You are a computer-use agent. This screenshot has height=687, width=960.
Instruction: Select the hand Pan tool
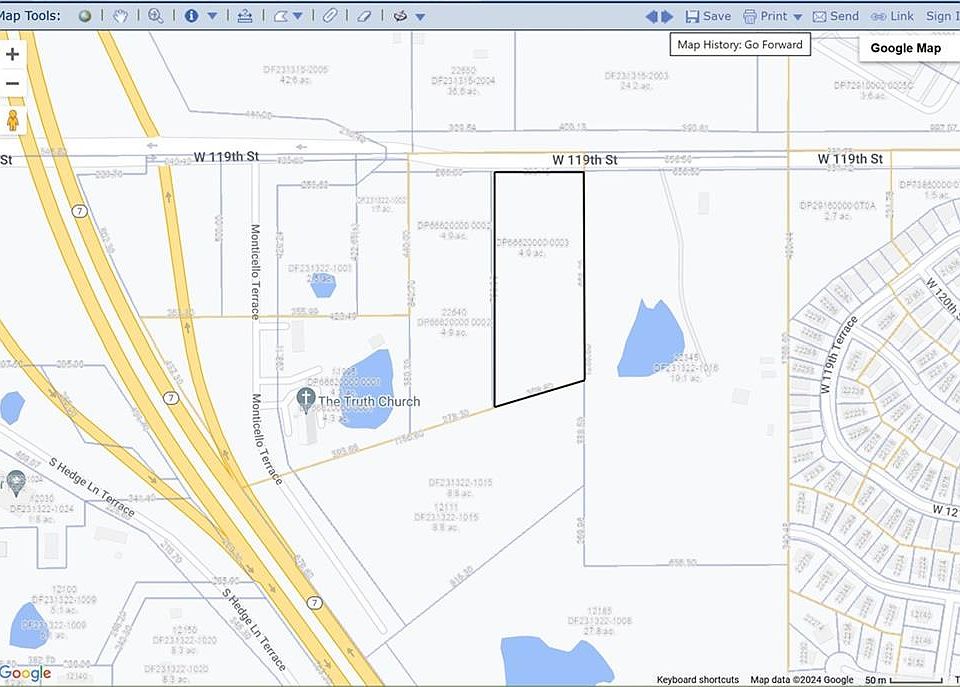coord(121,16)
